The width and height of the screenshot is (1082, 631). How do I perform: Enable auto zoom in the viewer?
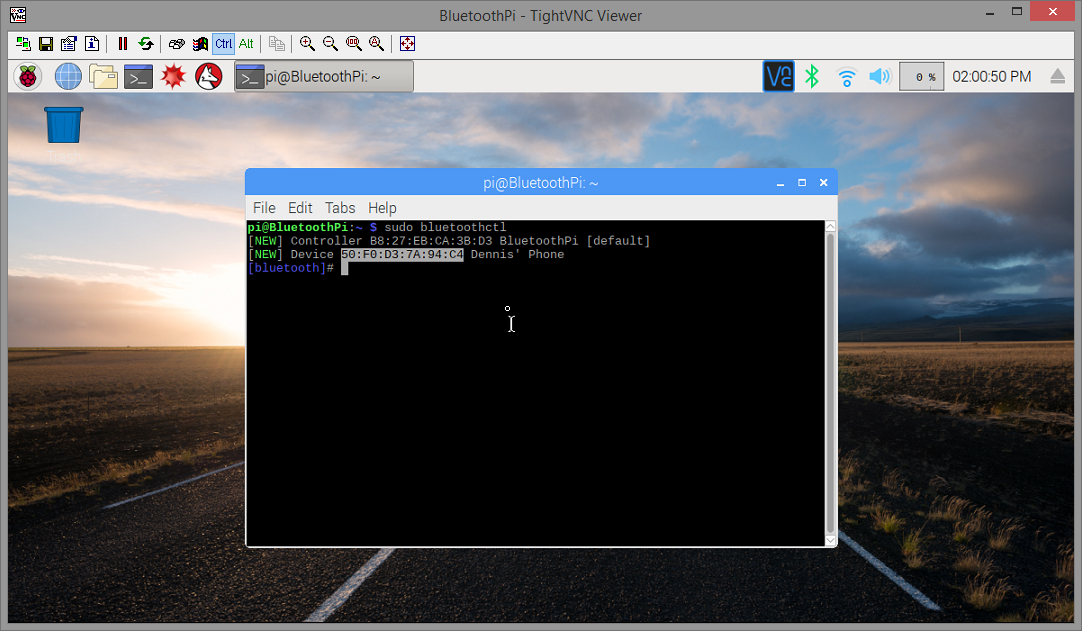point(376,43)
